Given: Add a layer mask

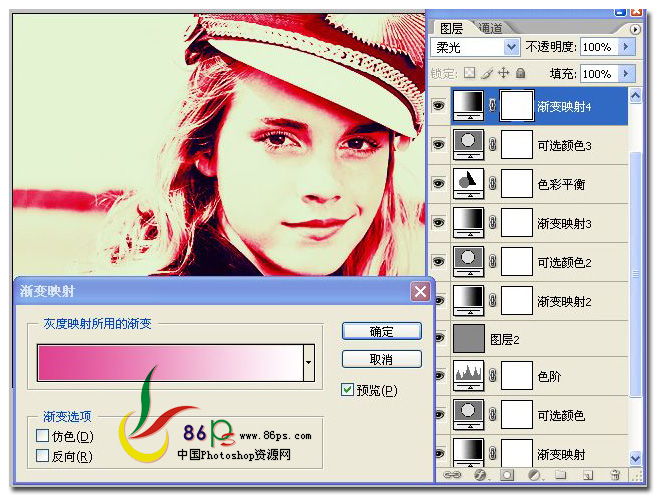Looking at the screenshot, I should 507,476.
